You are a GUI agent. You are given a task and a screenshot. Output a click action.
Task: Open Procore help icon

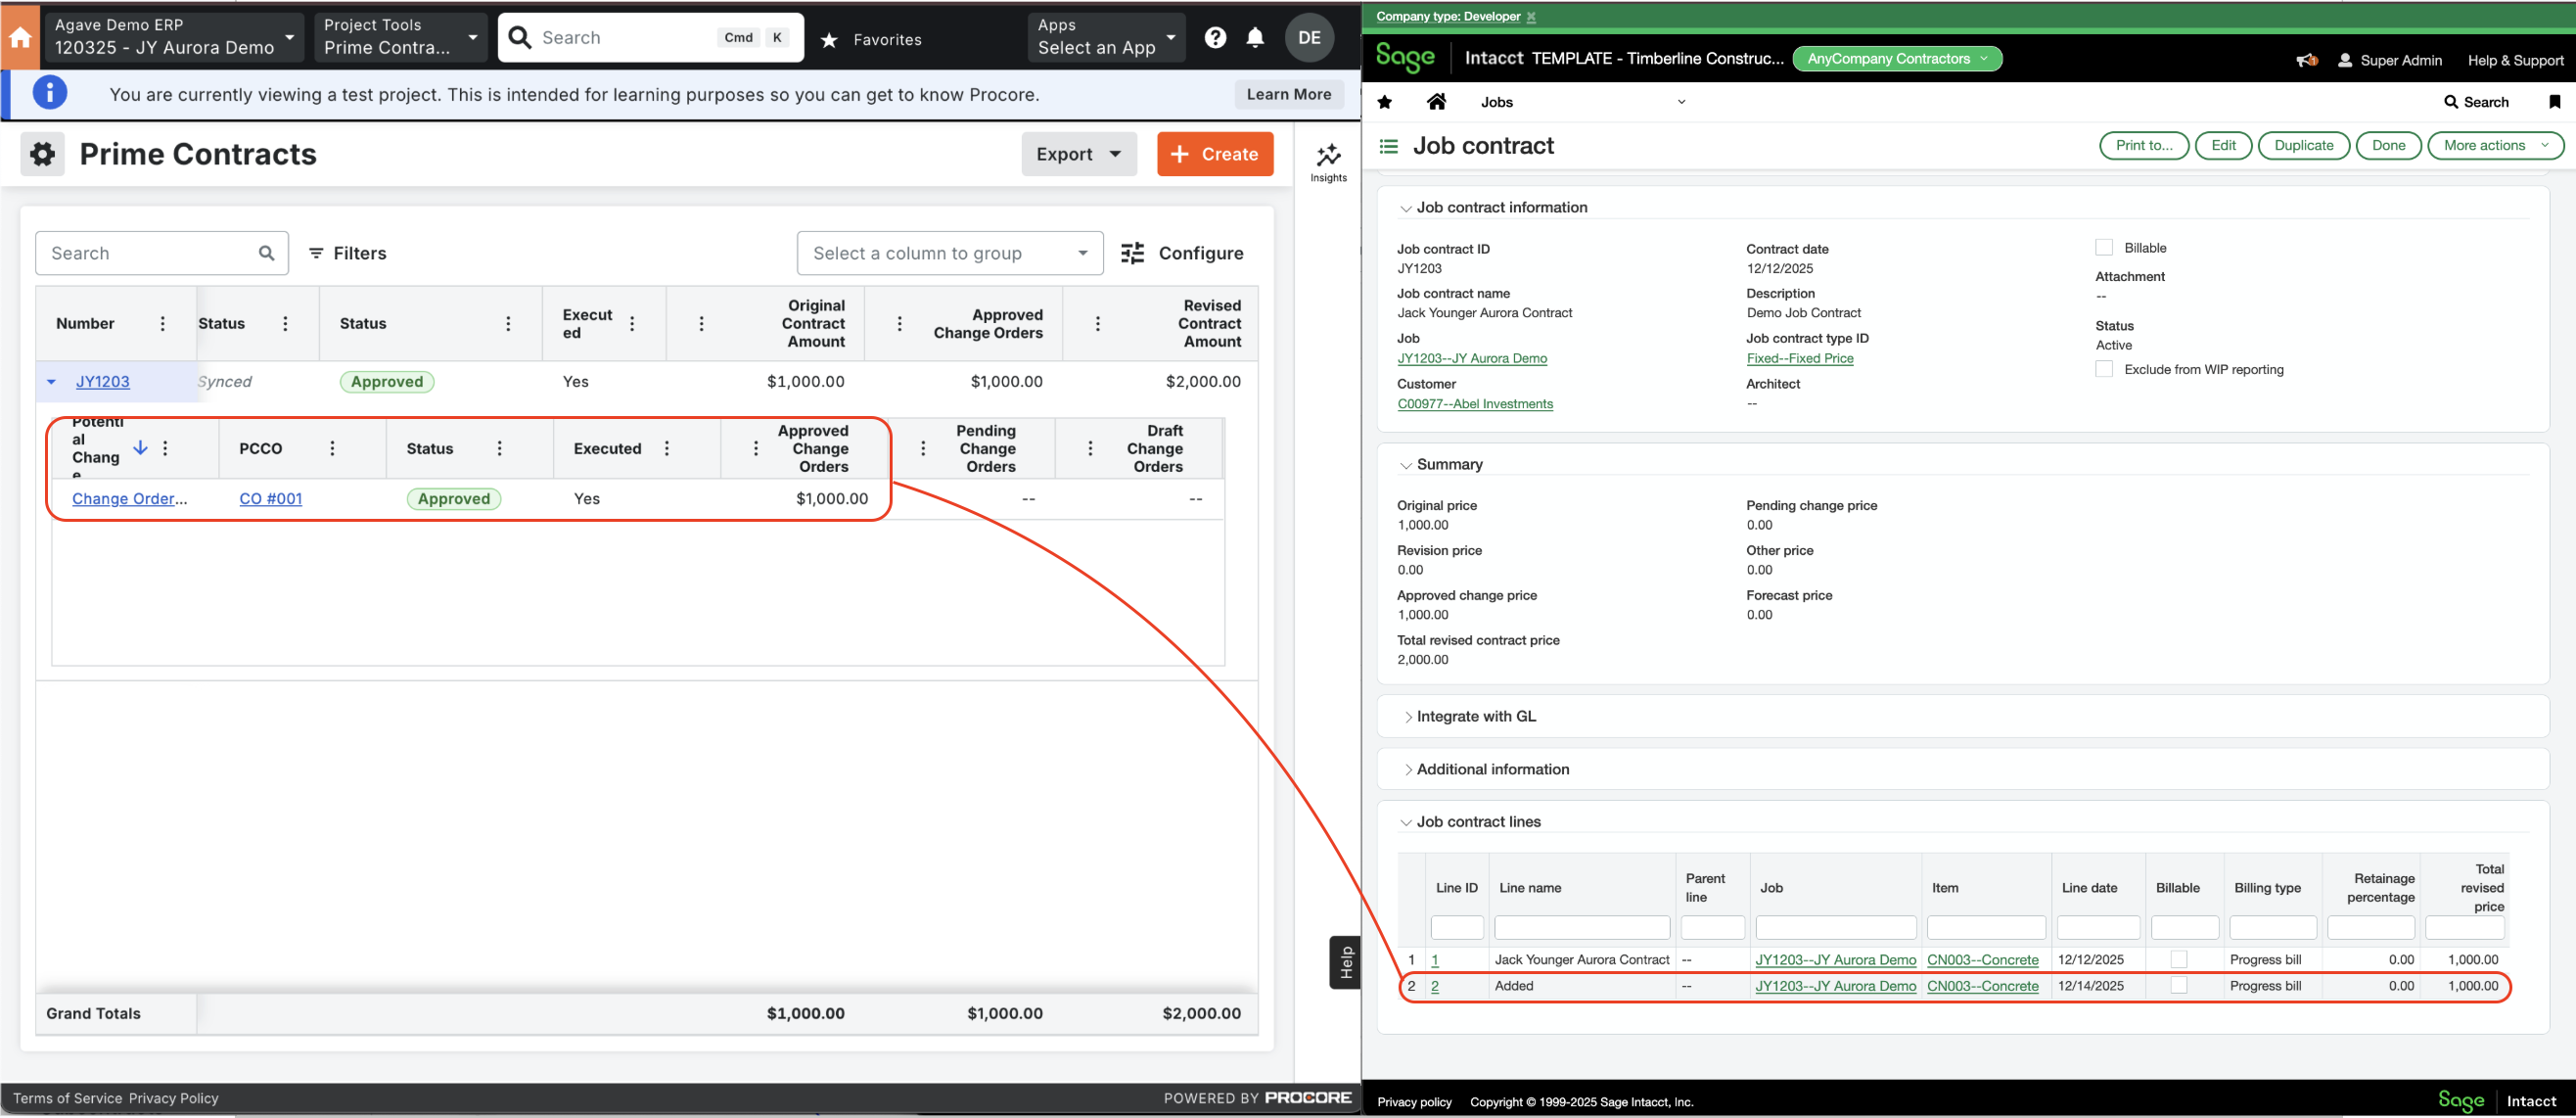click(x=1215, y=37)
